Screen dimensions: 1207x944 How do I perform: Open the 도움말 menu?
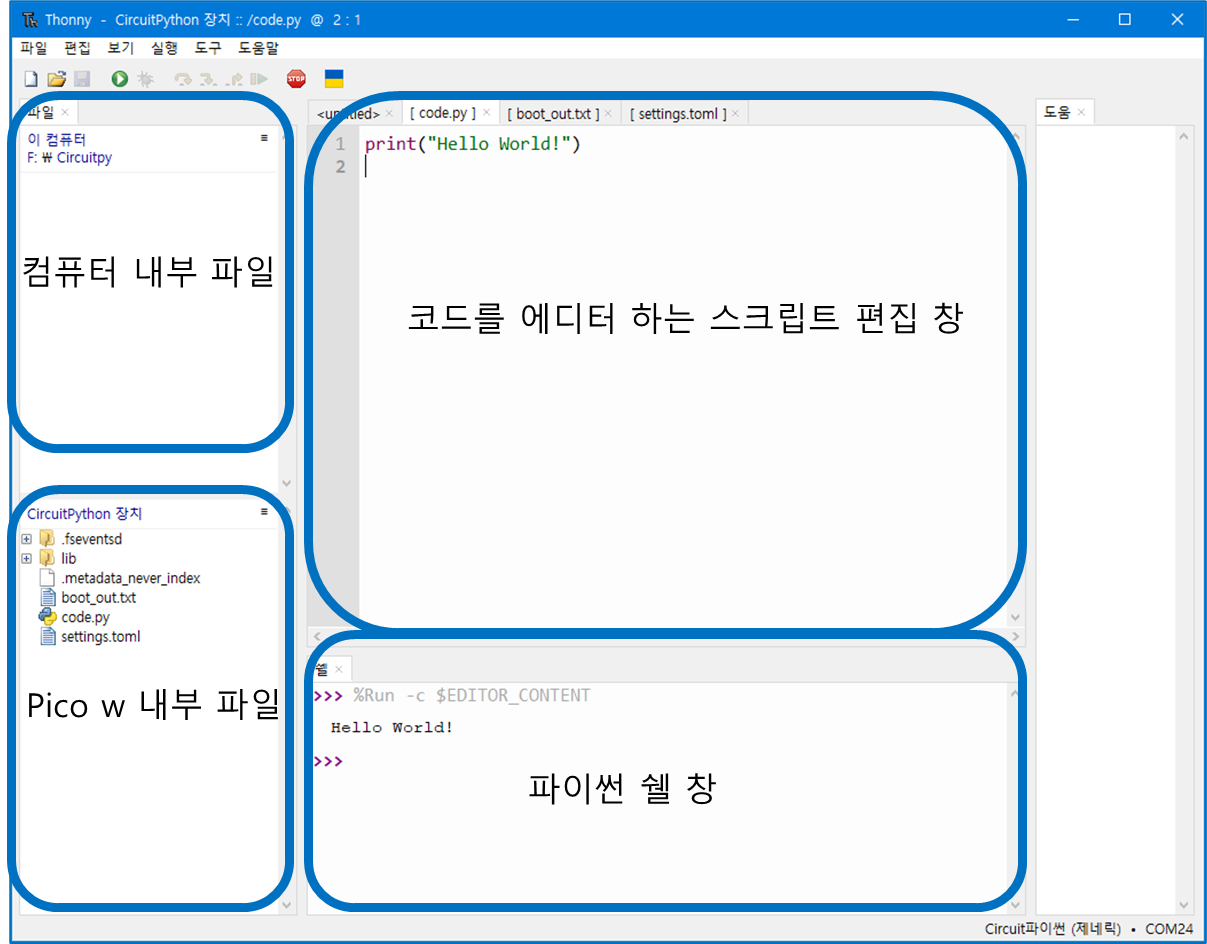tap(258, 47)
